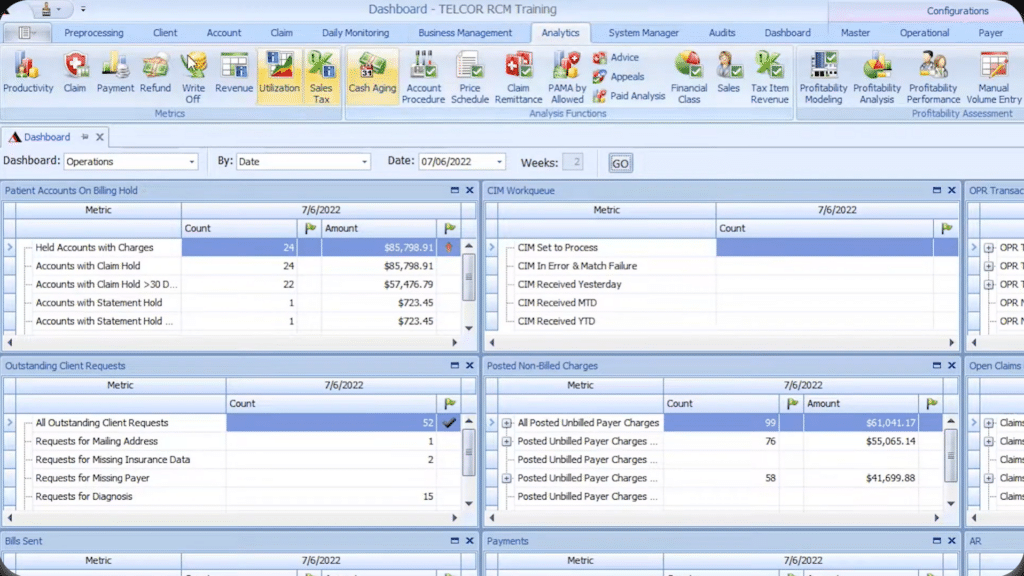Open the Revenue metrics tool
Image resolution: width=1024 pixels, height=576 pixels.
pyautogui.click(x=234, y=73)
